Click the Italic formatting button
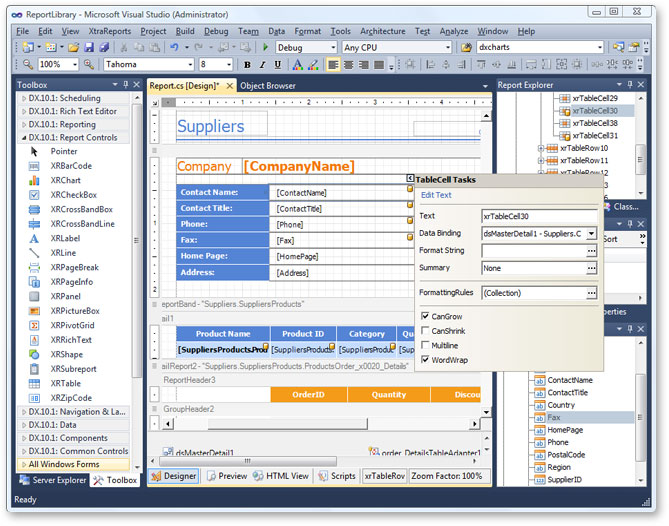The width and height of the screenshot is (669, 526). click(x=261, y=65)
